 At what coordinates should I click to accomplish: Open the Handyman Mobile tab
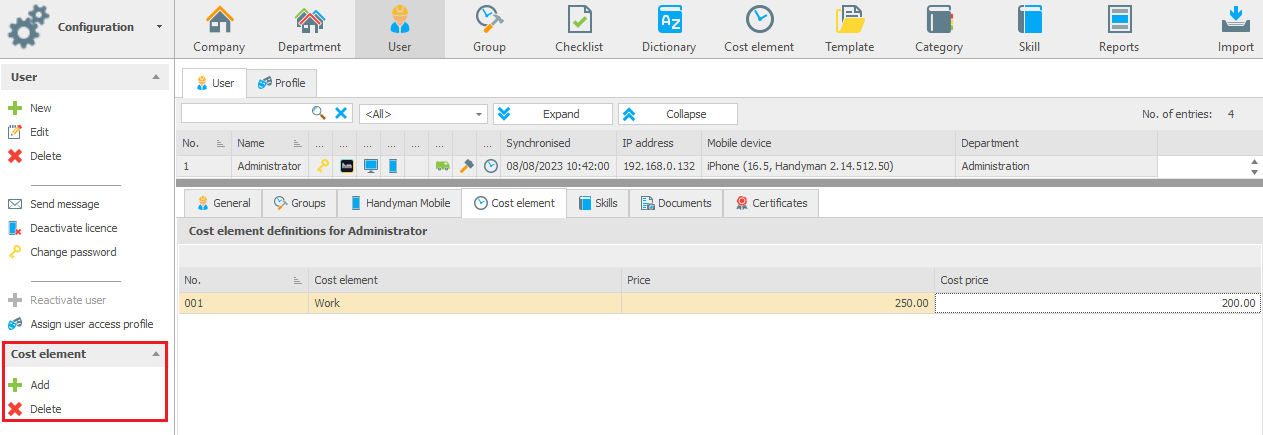pos(399,203)
